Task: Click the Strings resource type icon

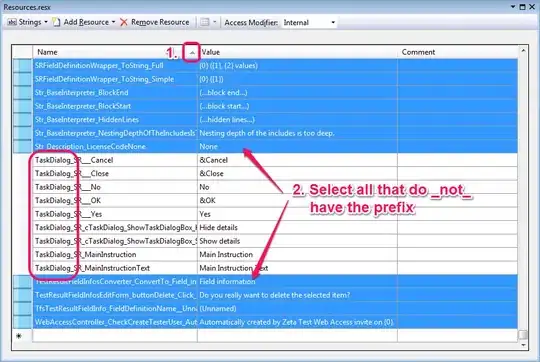Action: 12,22
